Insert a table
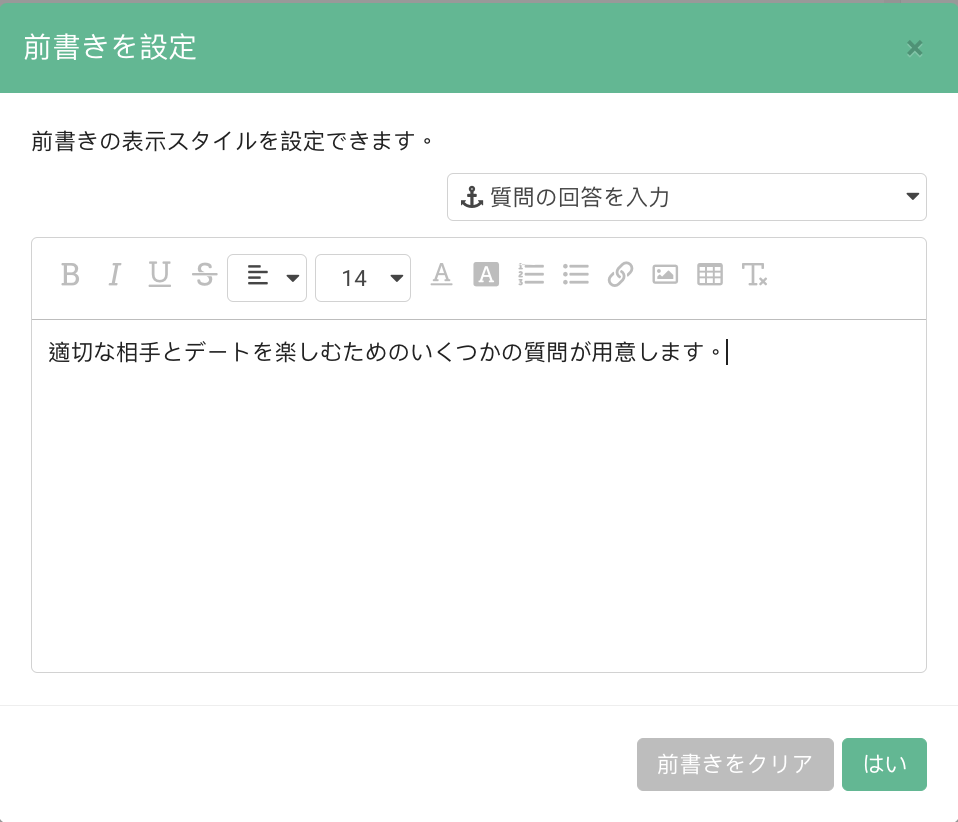 click(710, 275)
